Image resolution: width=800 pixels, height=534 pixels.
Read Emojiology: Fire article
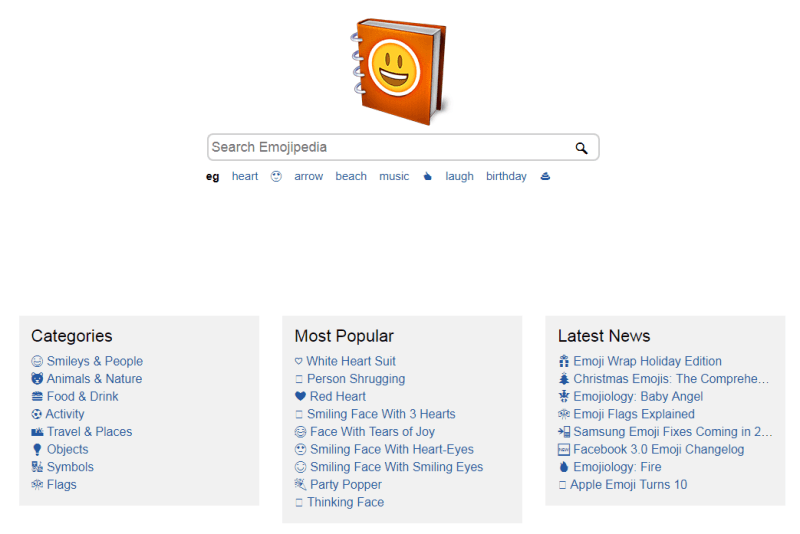tap(617, 467)
